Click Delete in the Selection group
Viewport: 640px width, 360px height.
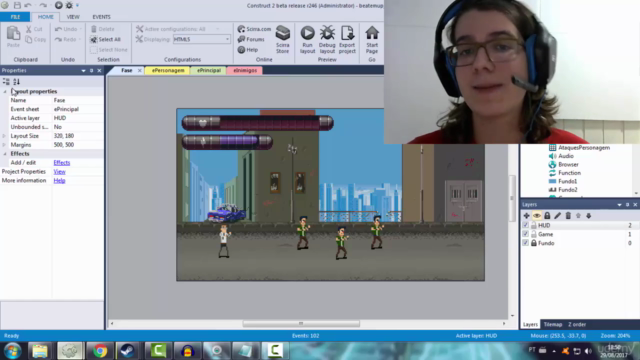click(x=102, y=29)
